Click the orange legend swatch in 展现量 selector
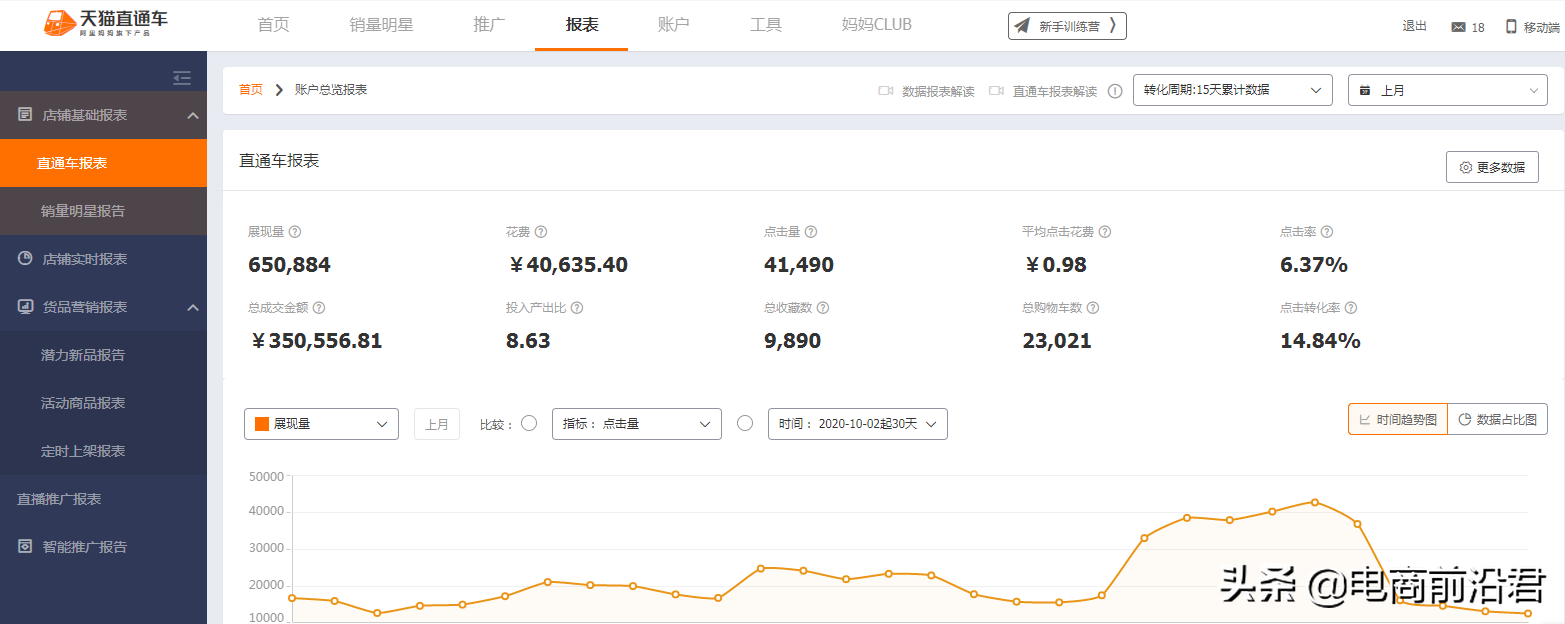Viewport: 1565px width, 624px height. [x=260, y=423]
